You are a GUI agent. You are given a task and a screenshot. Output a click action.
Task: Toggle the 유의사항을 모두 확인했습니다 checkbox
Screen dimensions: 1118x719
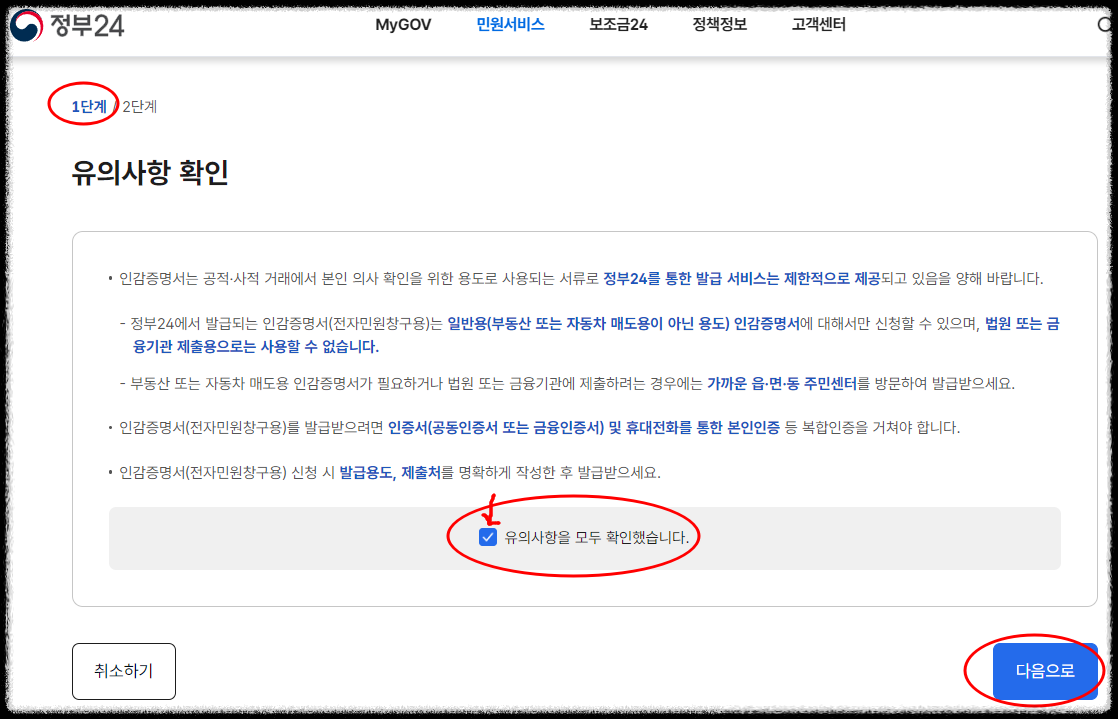coord(488,538)
